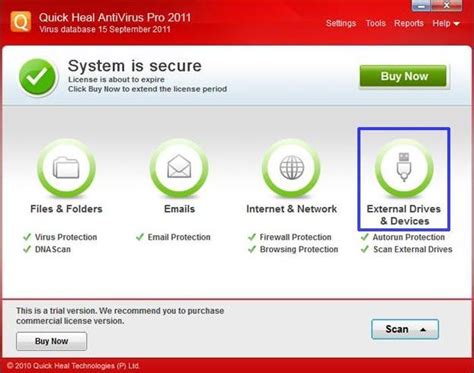Click the gray Buy Now button

pos(52,341)
